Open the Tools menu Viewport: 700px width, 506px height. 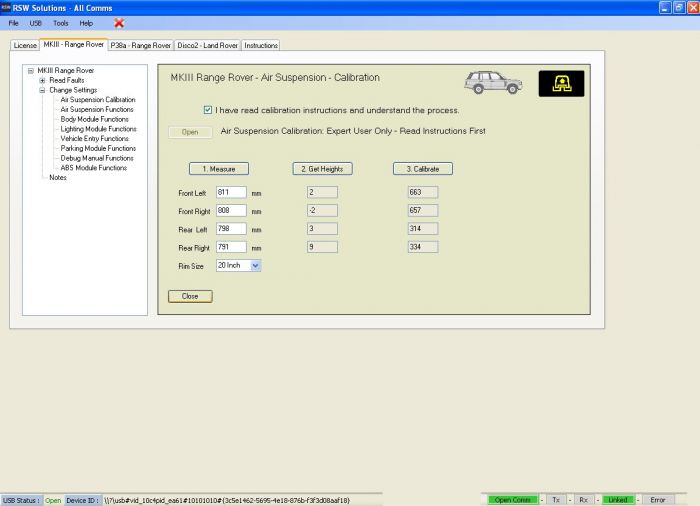coord(61,23)
